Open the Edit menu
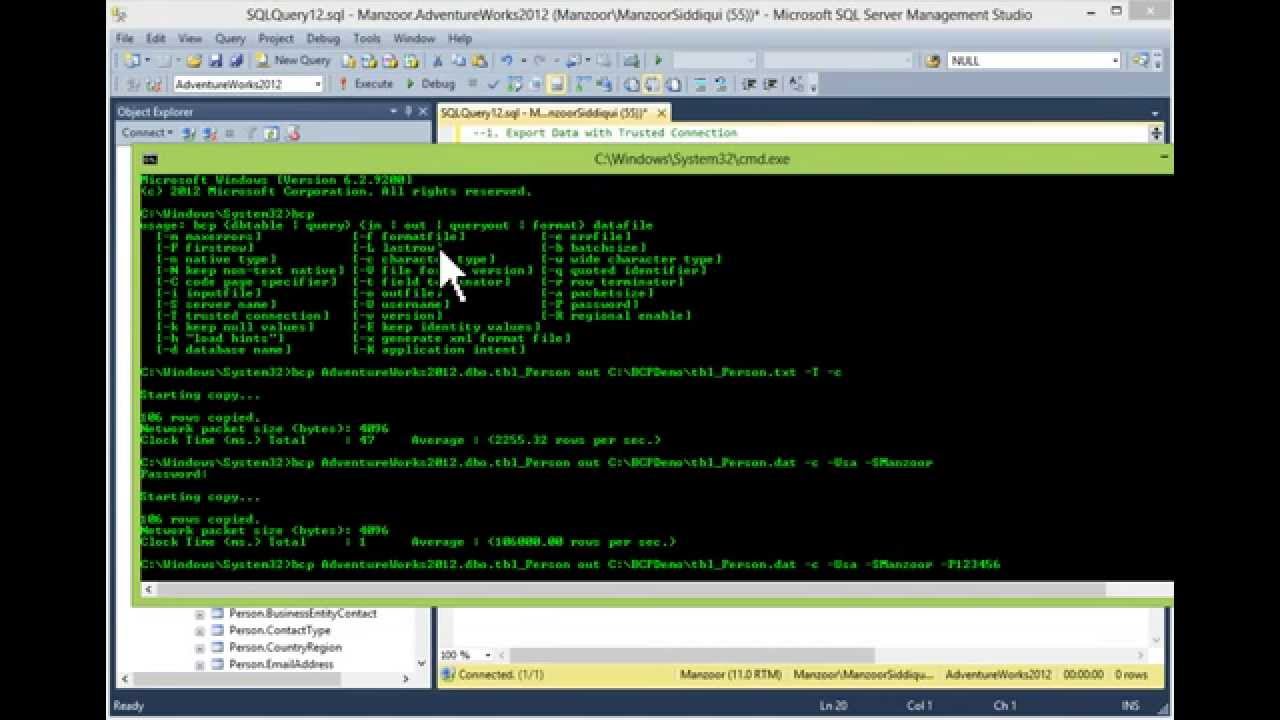 coord(156,38)
